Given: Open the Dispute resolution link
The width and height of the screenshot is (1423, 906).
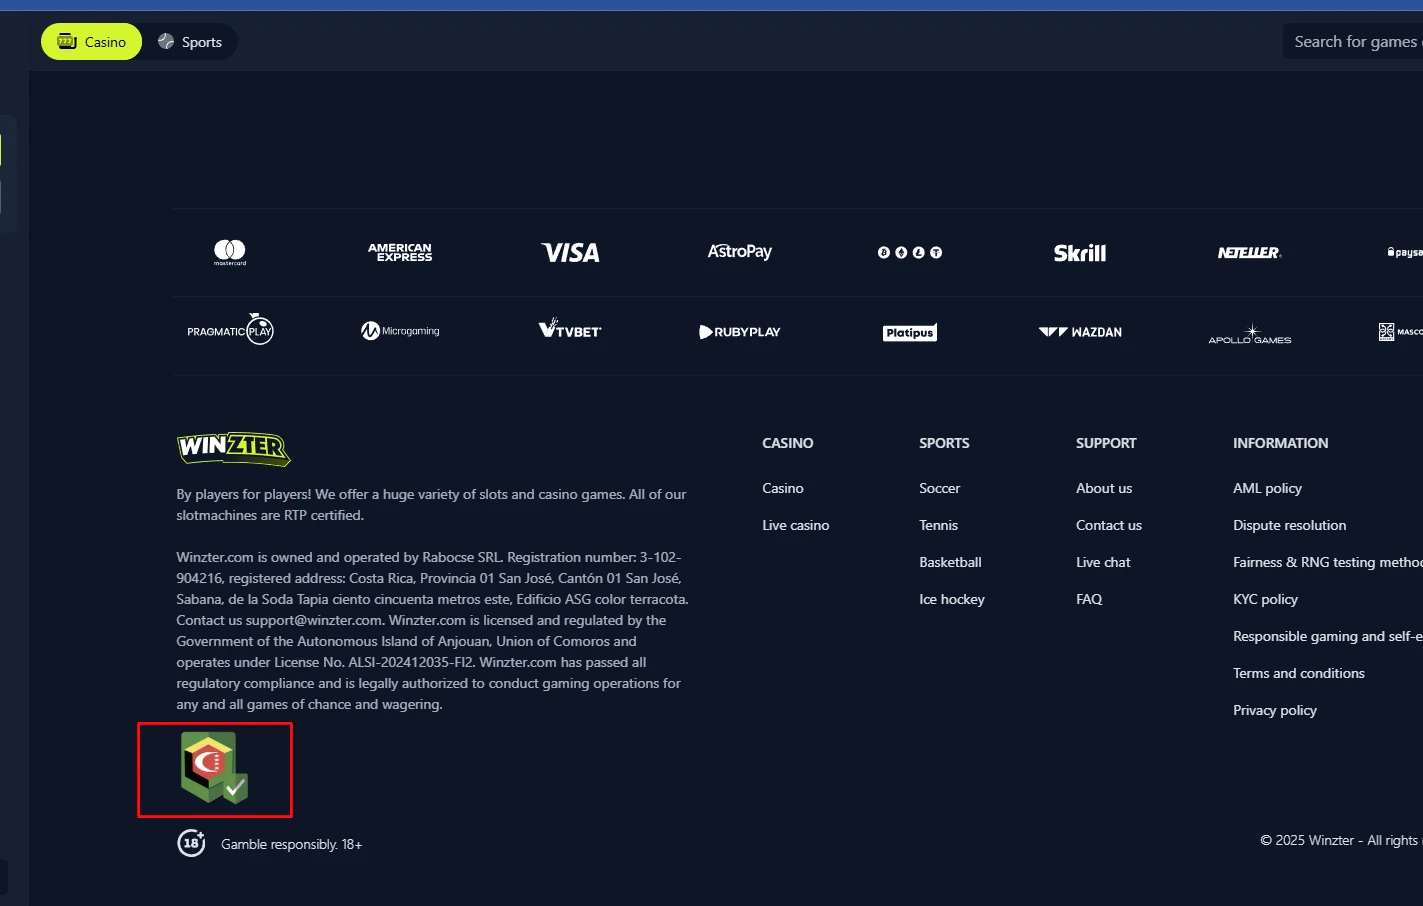Looking at the screenshot, I should click(x=1290, y=525).
